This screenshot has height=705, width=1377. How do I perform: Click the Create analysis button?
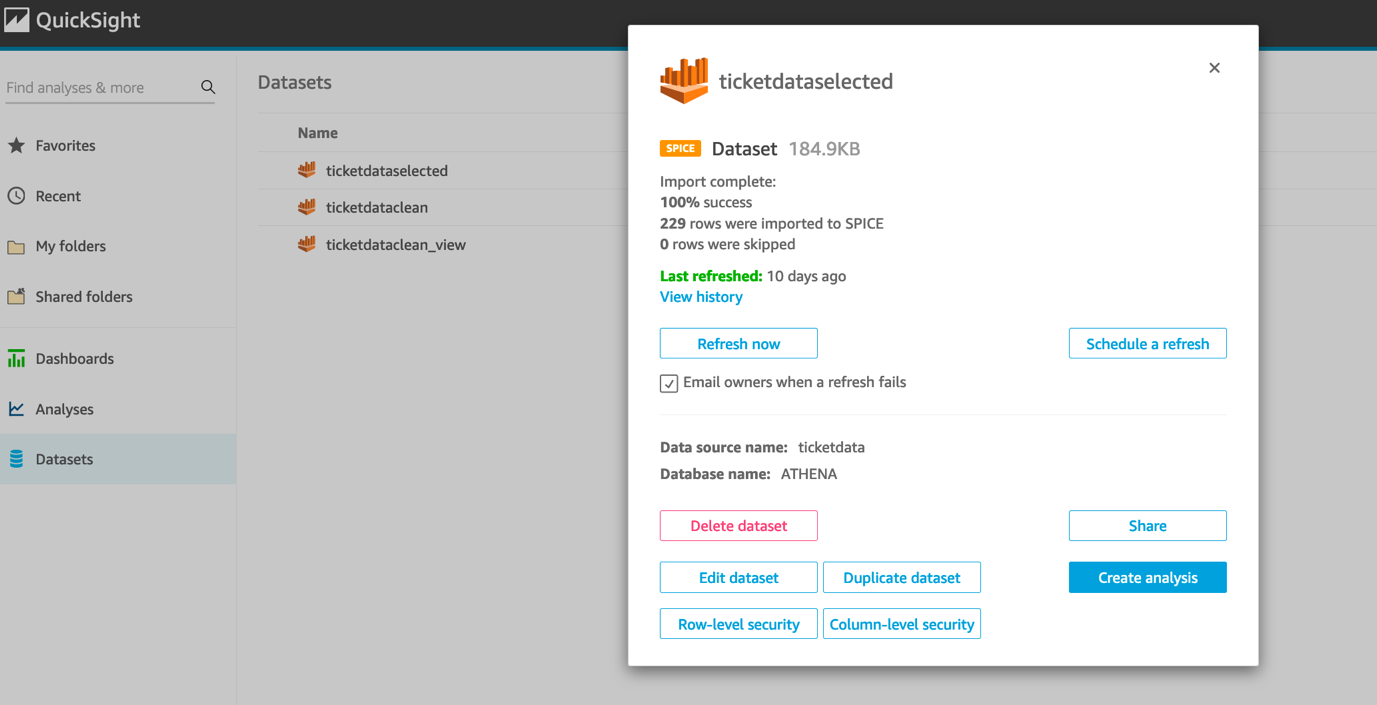coord(1147,577)
